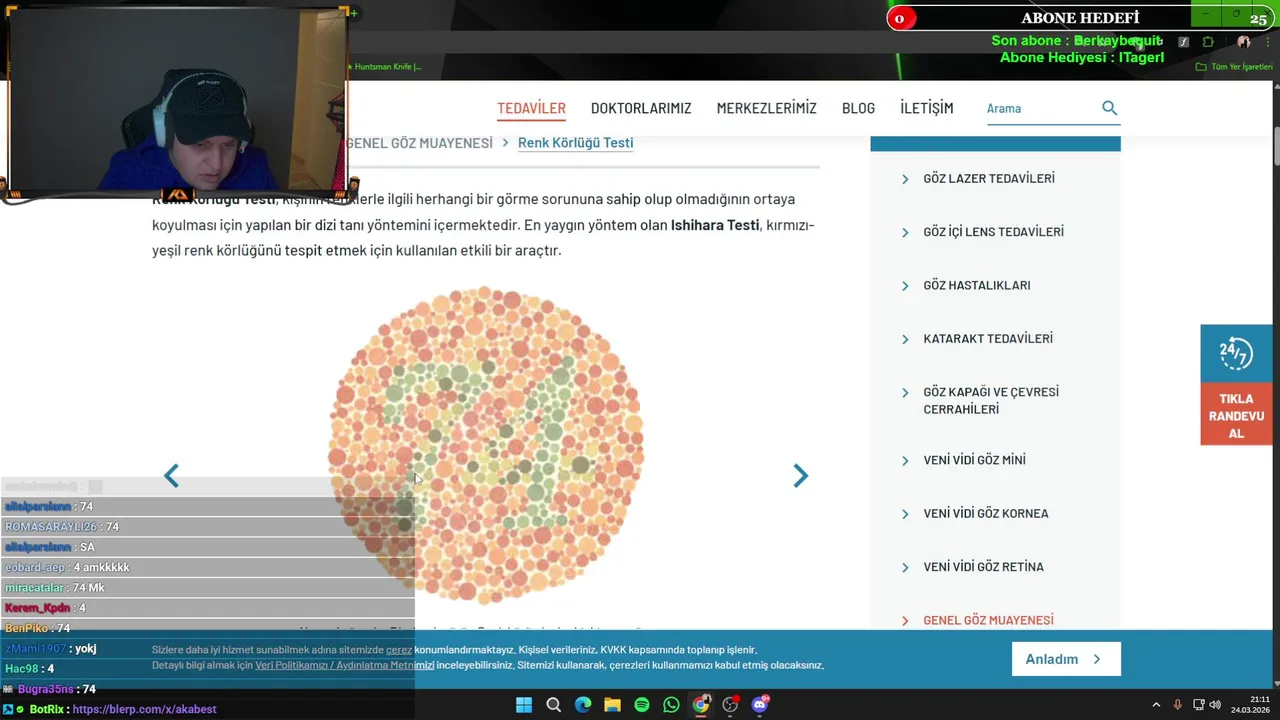Open VENI VIDI GÖZ RETİNA sidebar link
Screen dimensions: 1280x720
click(x=983, y=566)
